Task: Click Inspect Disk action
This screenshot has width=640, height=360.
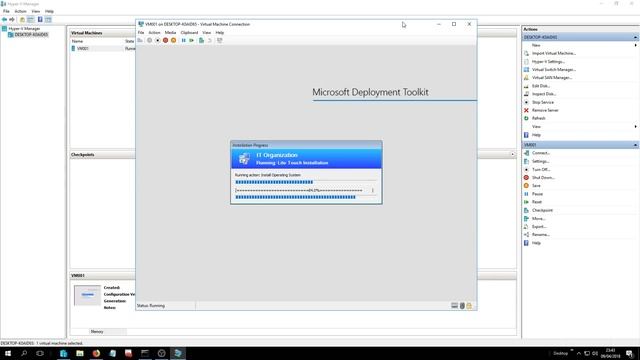Action: (544, 94)
